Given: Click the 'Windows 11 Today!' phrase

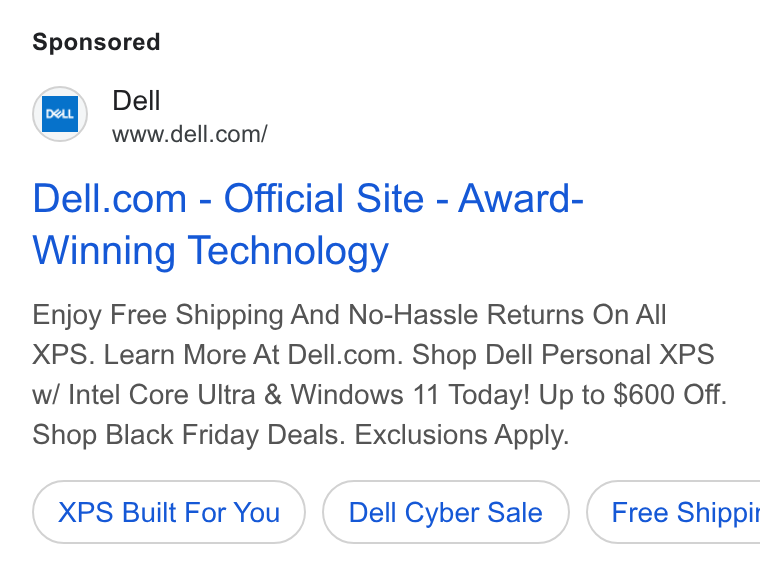Looking at the screenshot, I should (x=410, y=394).
